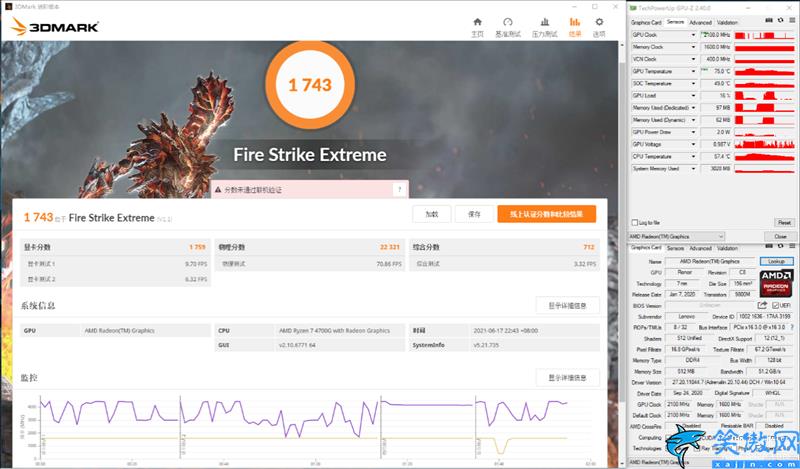Open the Validation tab in upper GPU-Z
800x469 pixels.
(727, 22)
